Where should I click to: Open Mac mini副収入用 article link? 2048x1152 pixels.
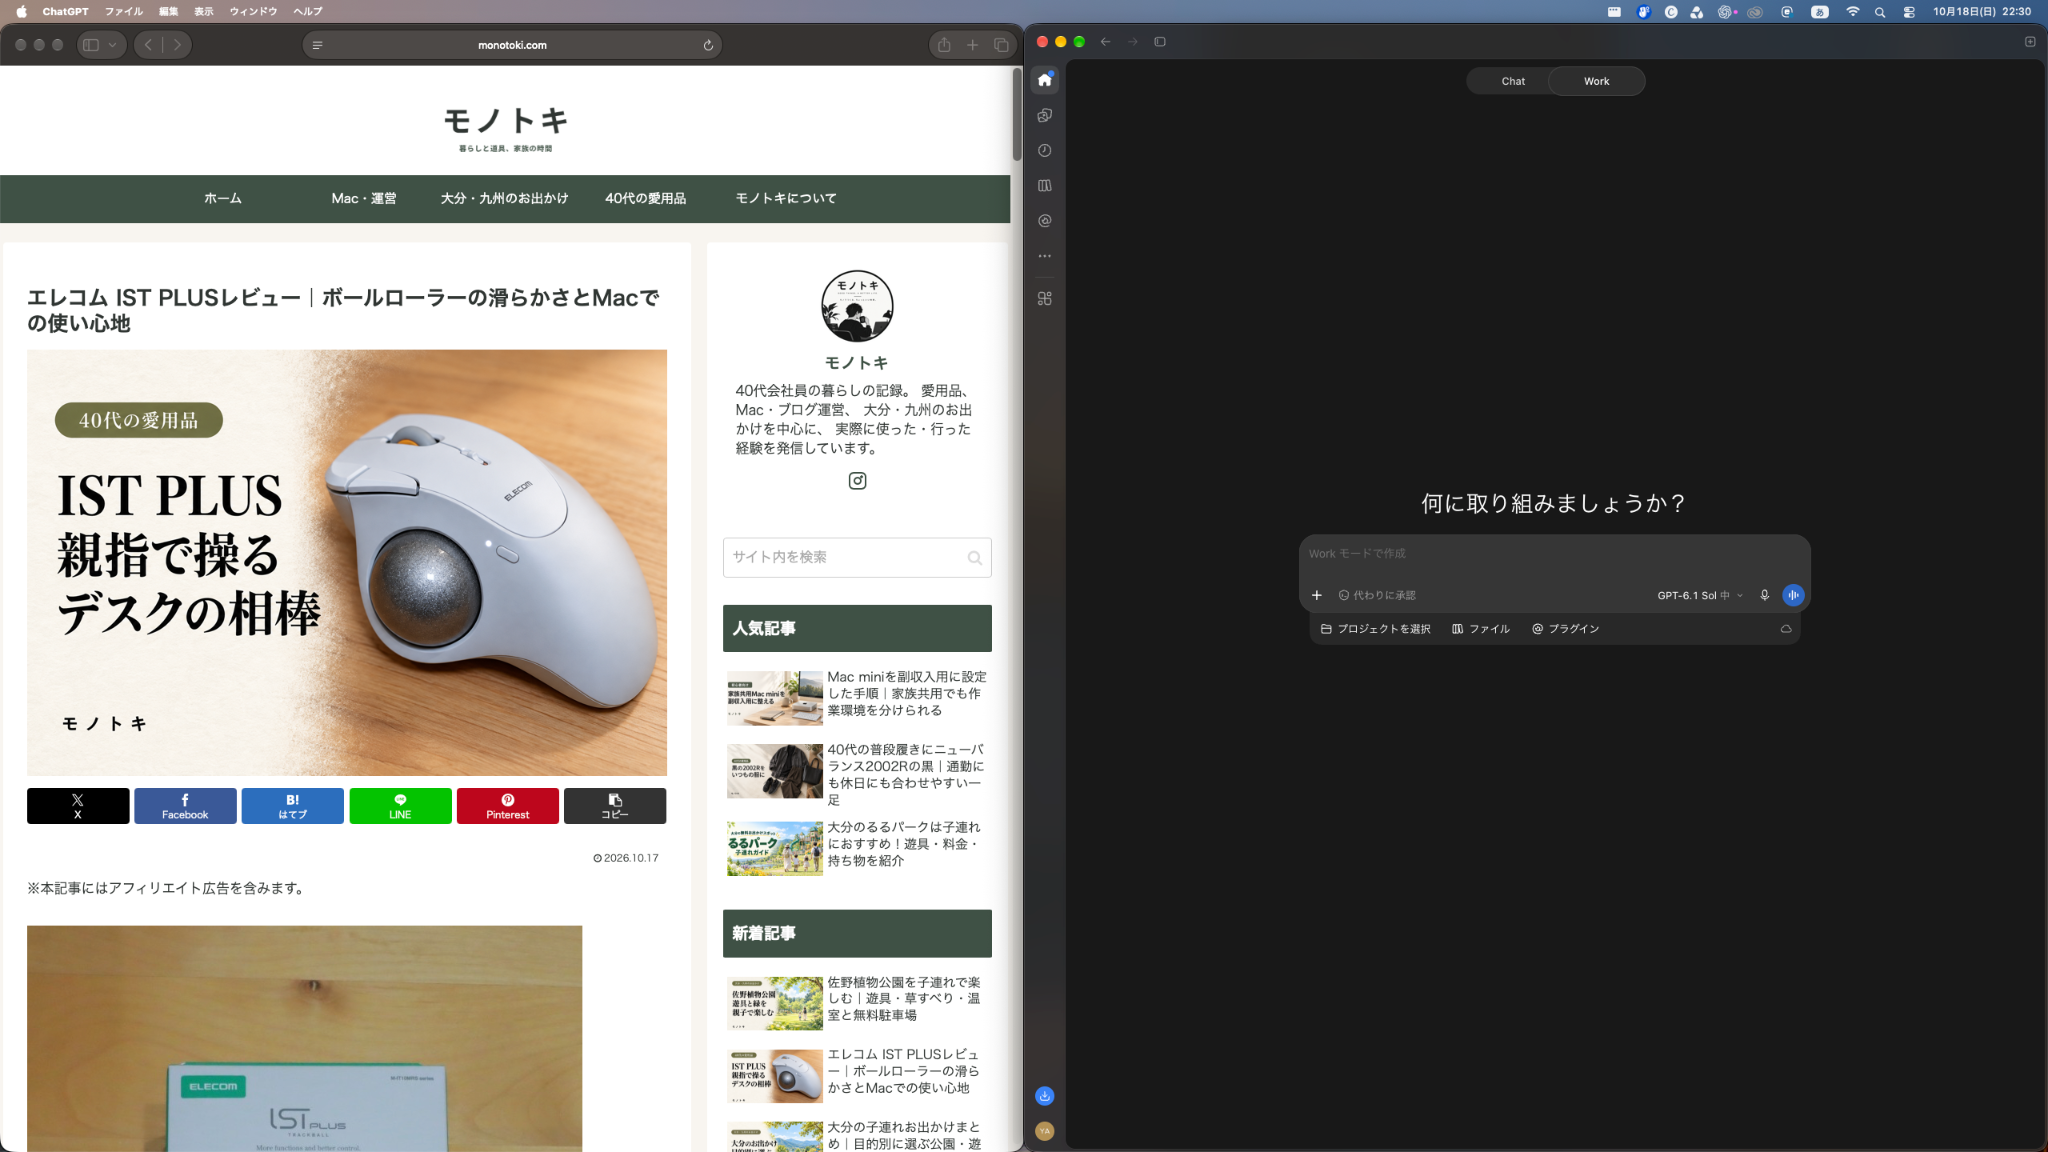point(907,694)
